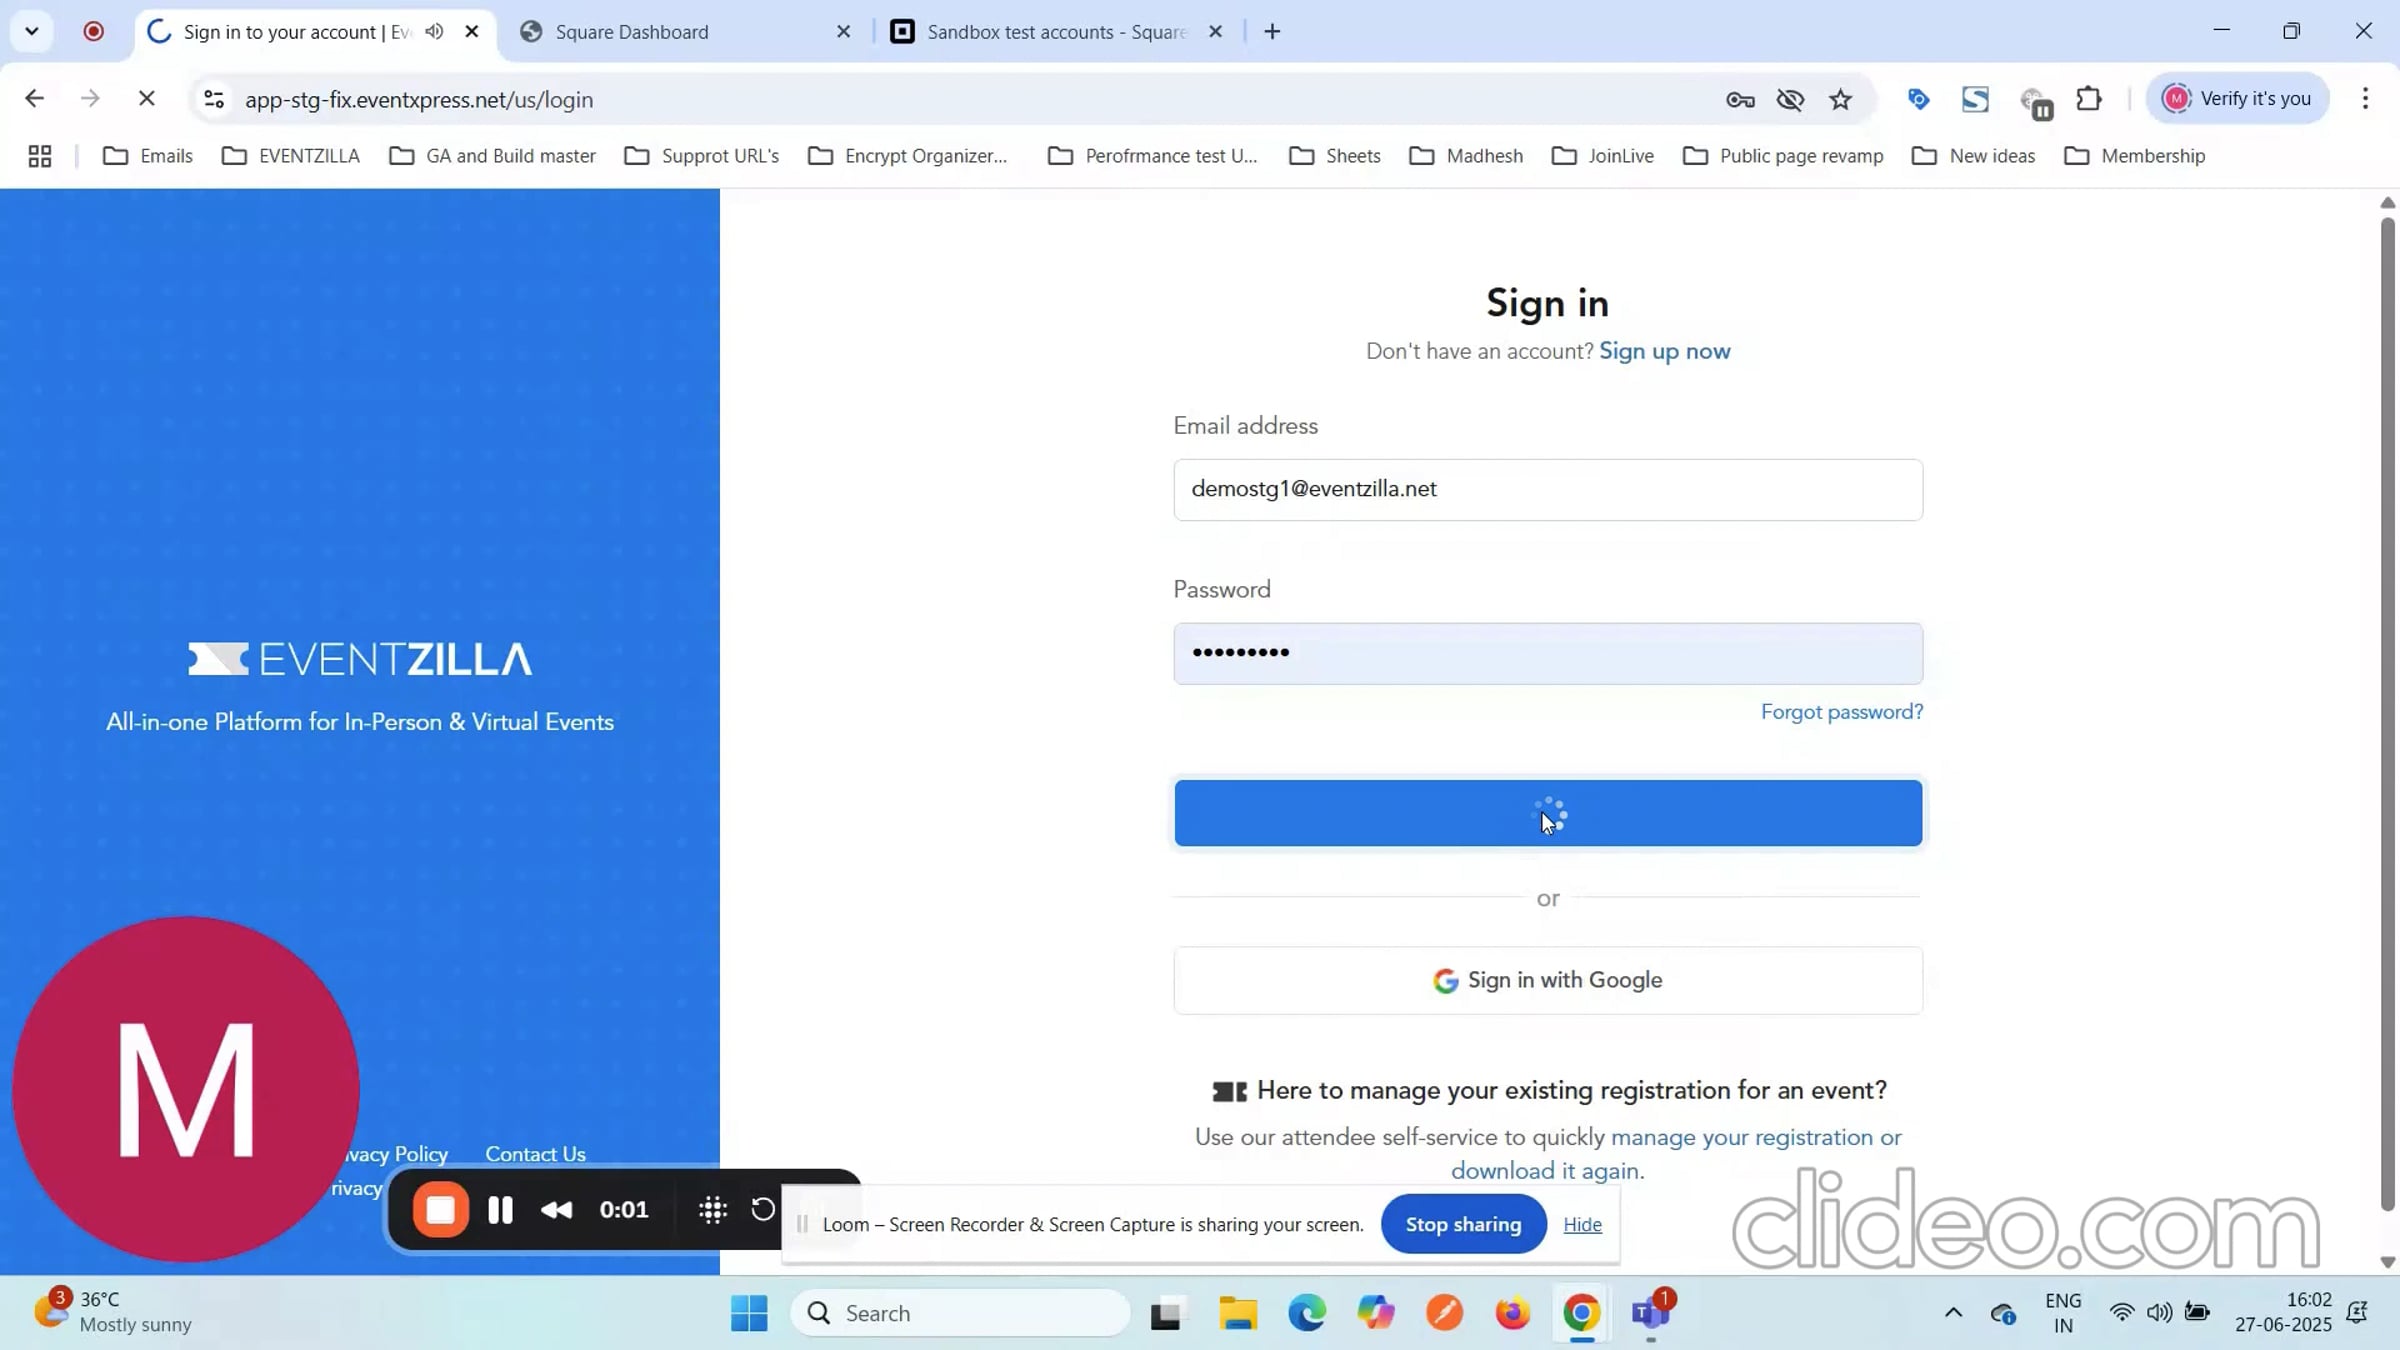The height and width of the screenshot is (1350, 2400).
Task: Bookmark this page with the star icon
Action: 1841,99
